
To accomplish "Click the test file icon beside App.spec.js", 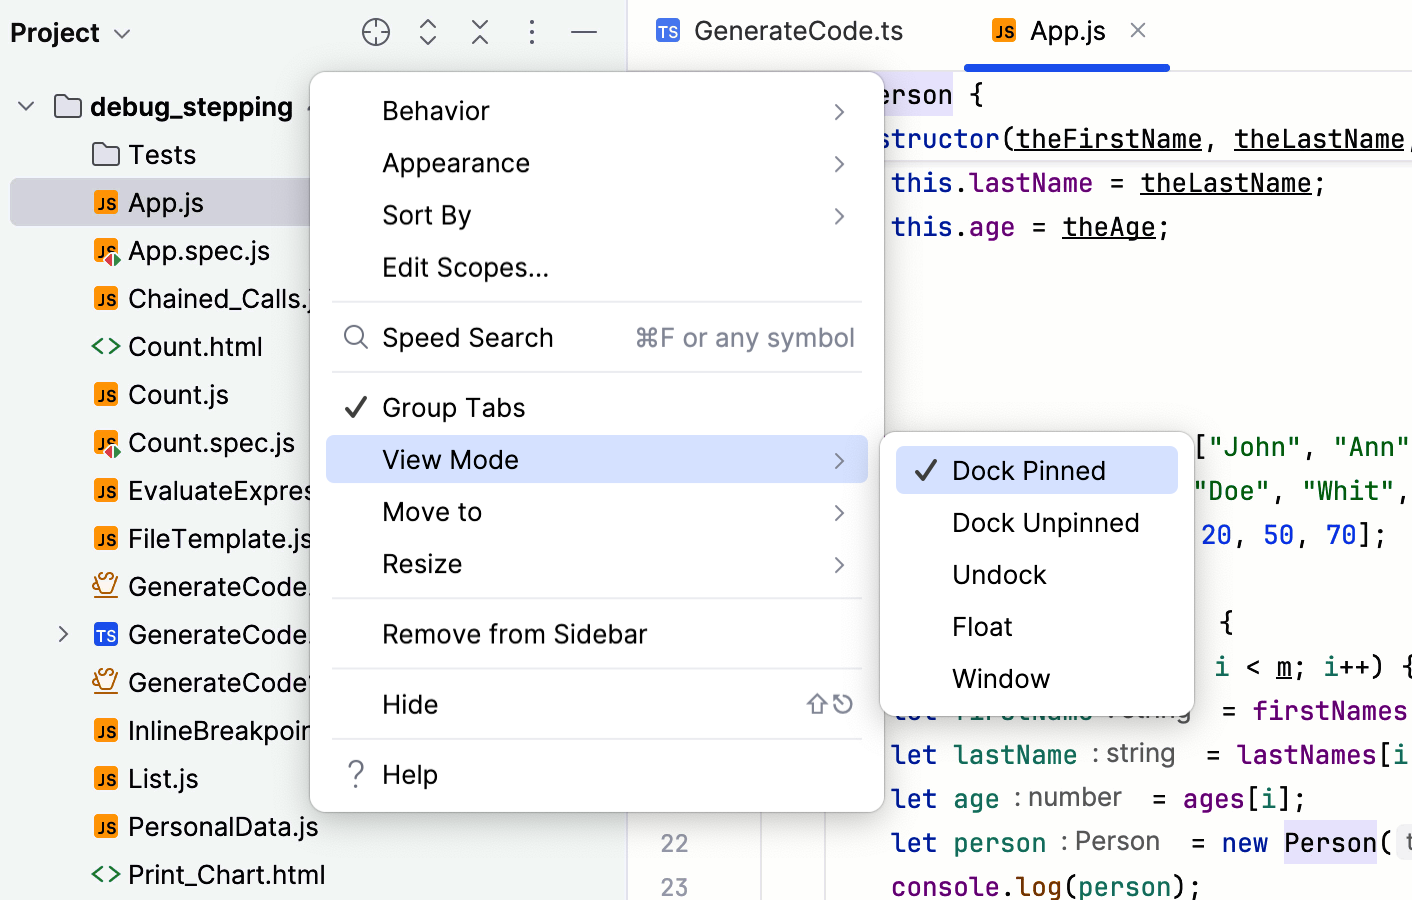I will click(108, 250).
